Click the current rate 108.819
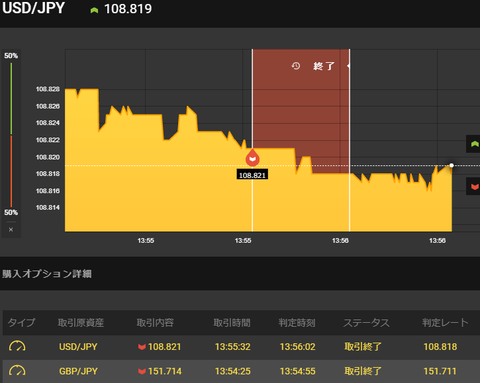Viewport: 480px width, 383px height. [x=128, y=9]
